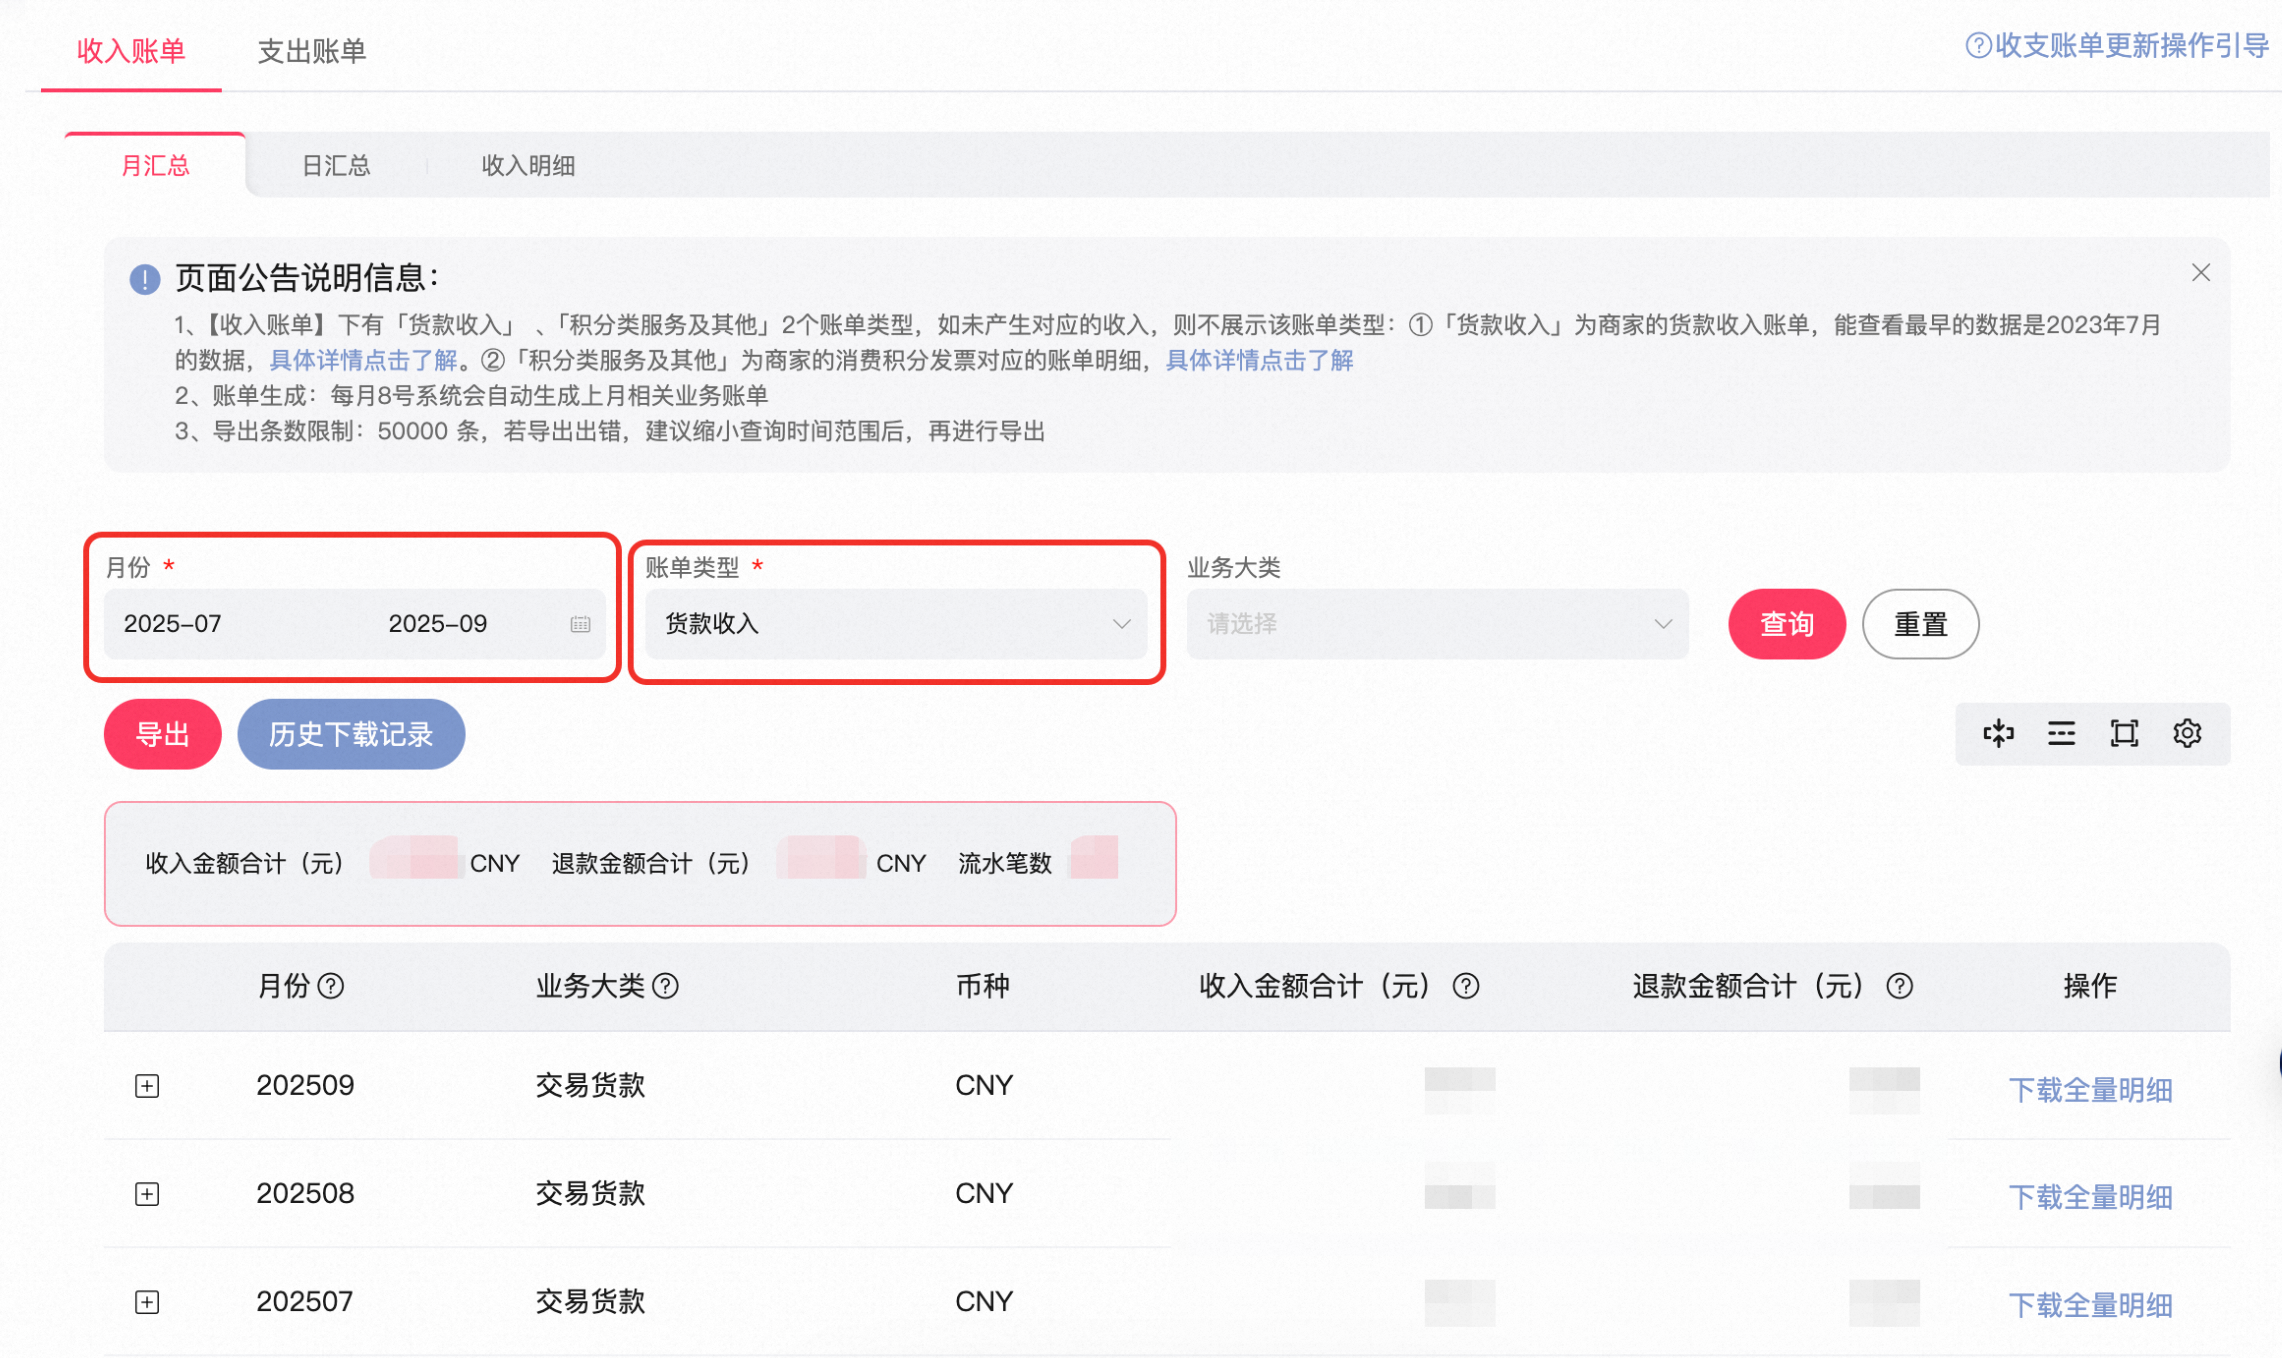This screenshot has height=1358, width=2282.
Task: Click CNY in the 202508 row
Action: (984, 1193)
